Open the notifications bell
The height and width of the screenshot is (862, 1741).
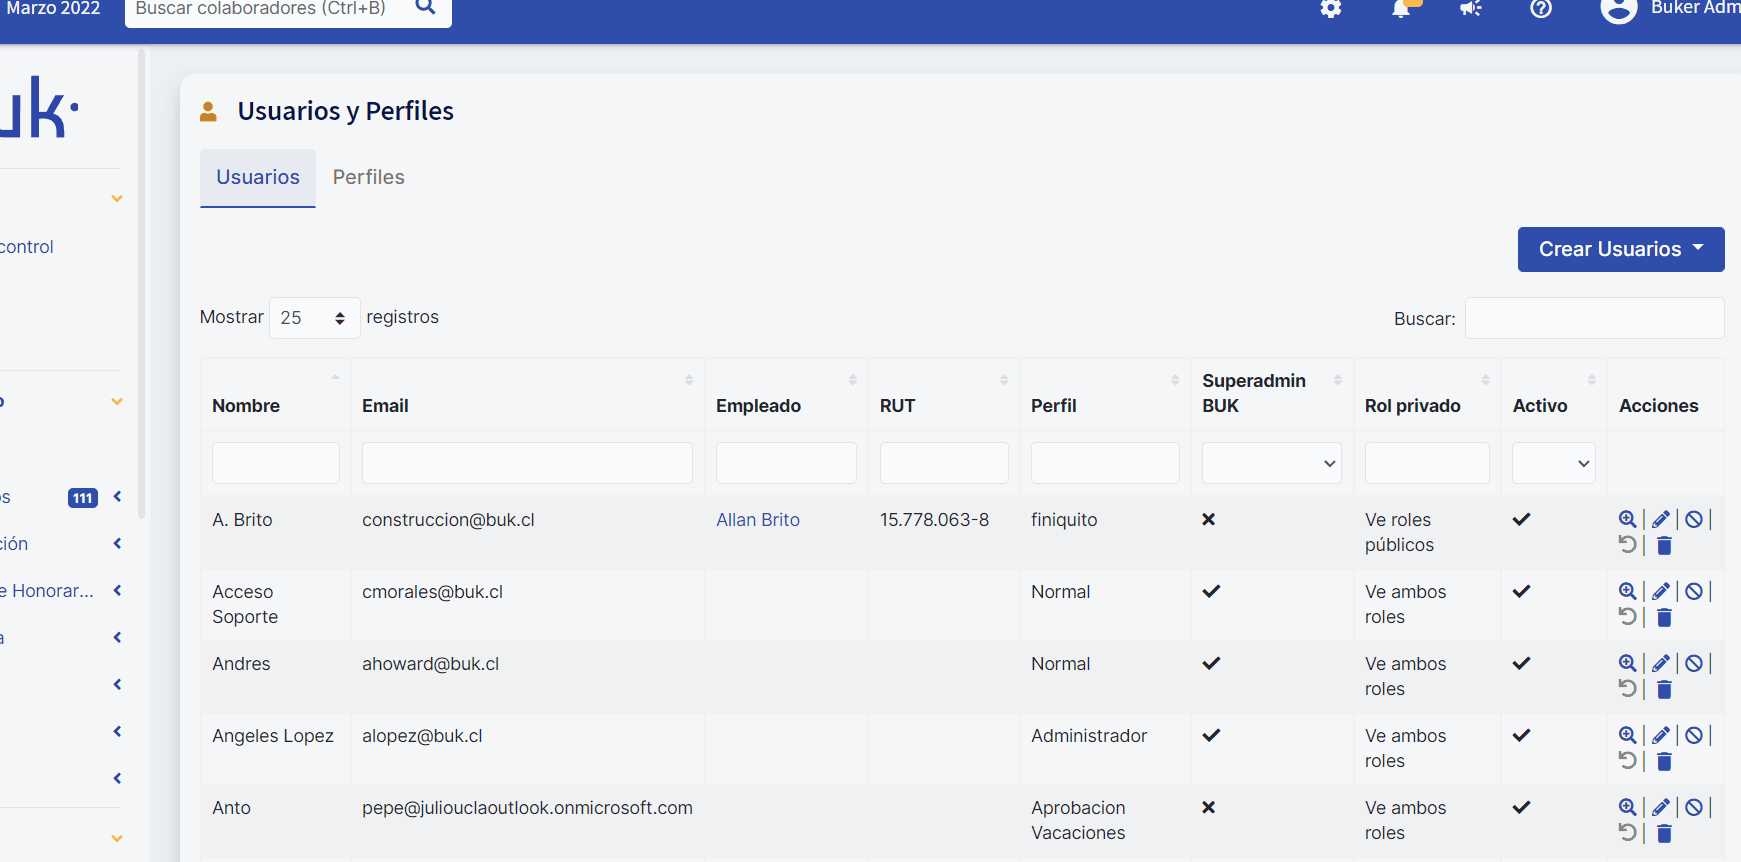[x=1401, y=9]
